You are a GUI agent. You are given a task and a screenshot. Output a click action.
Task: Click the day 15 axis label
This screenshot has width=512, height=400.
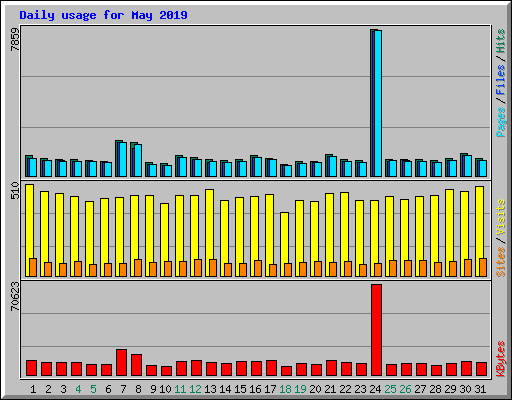(240, 389)
